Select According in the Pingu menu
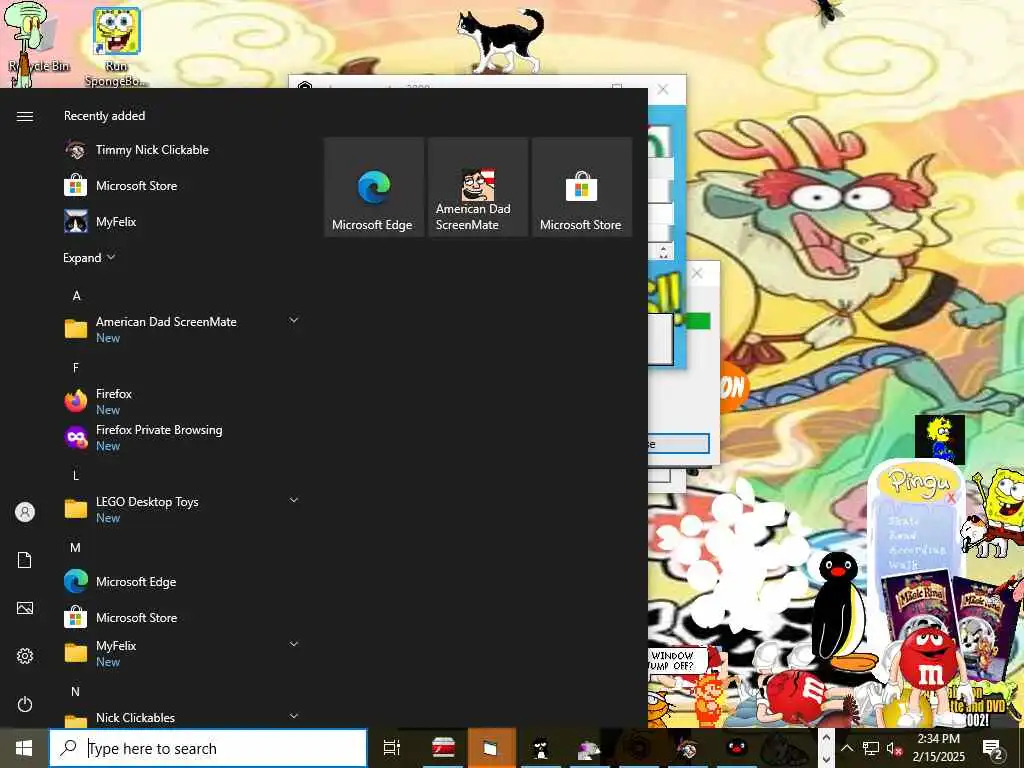The image size is (1024, 768). tap(918, 550)
